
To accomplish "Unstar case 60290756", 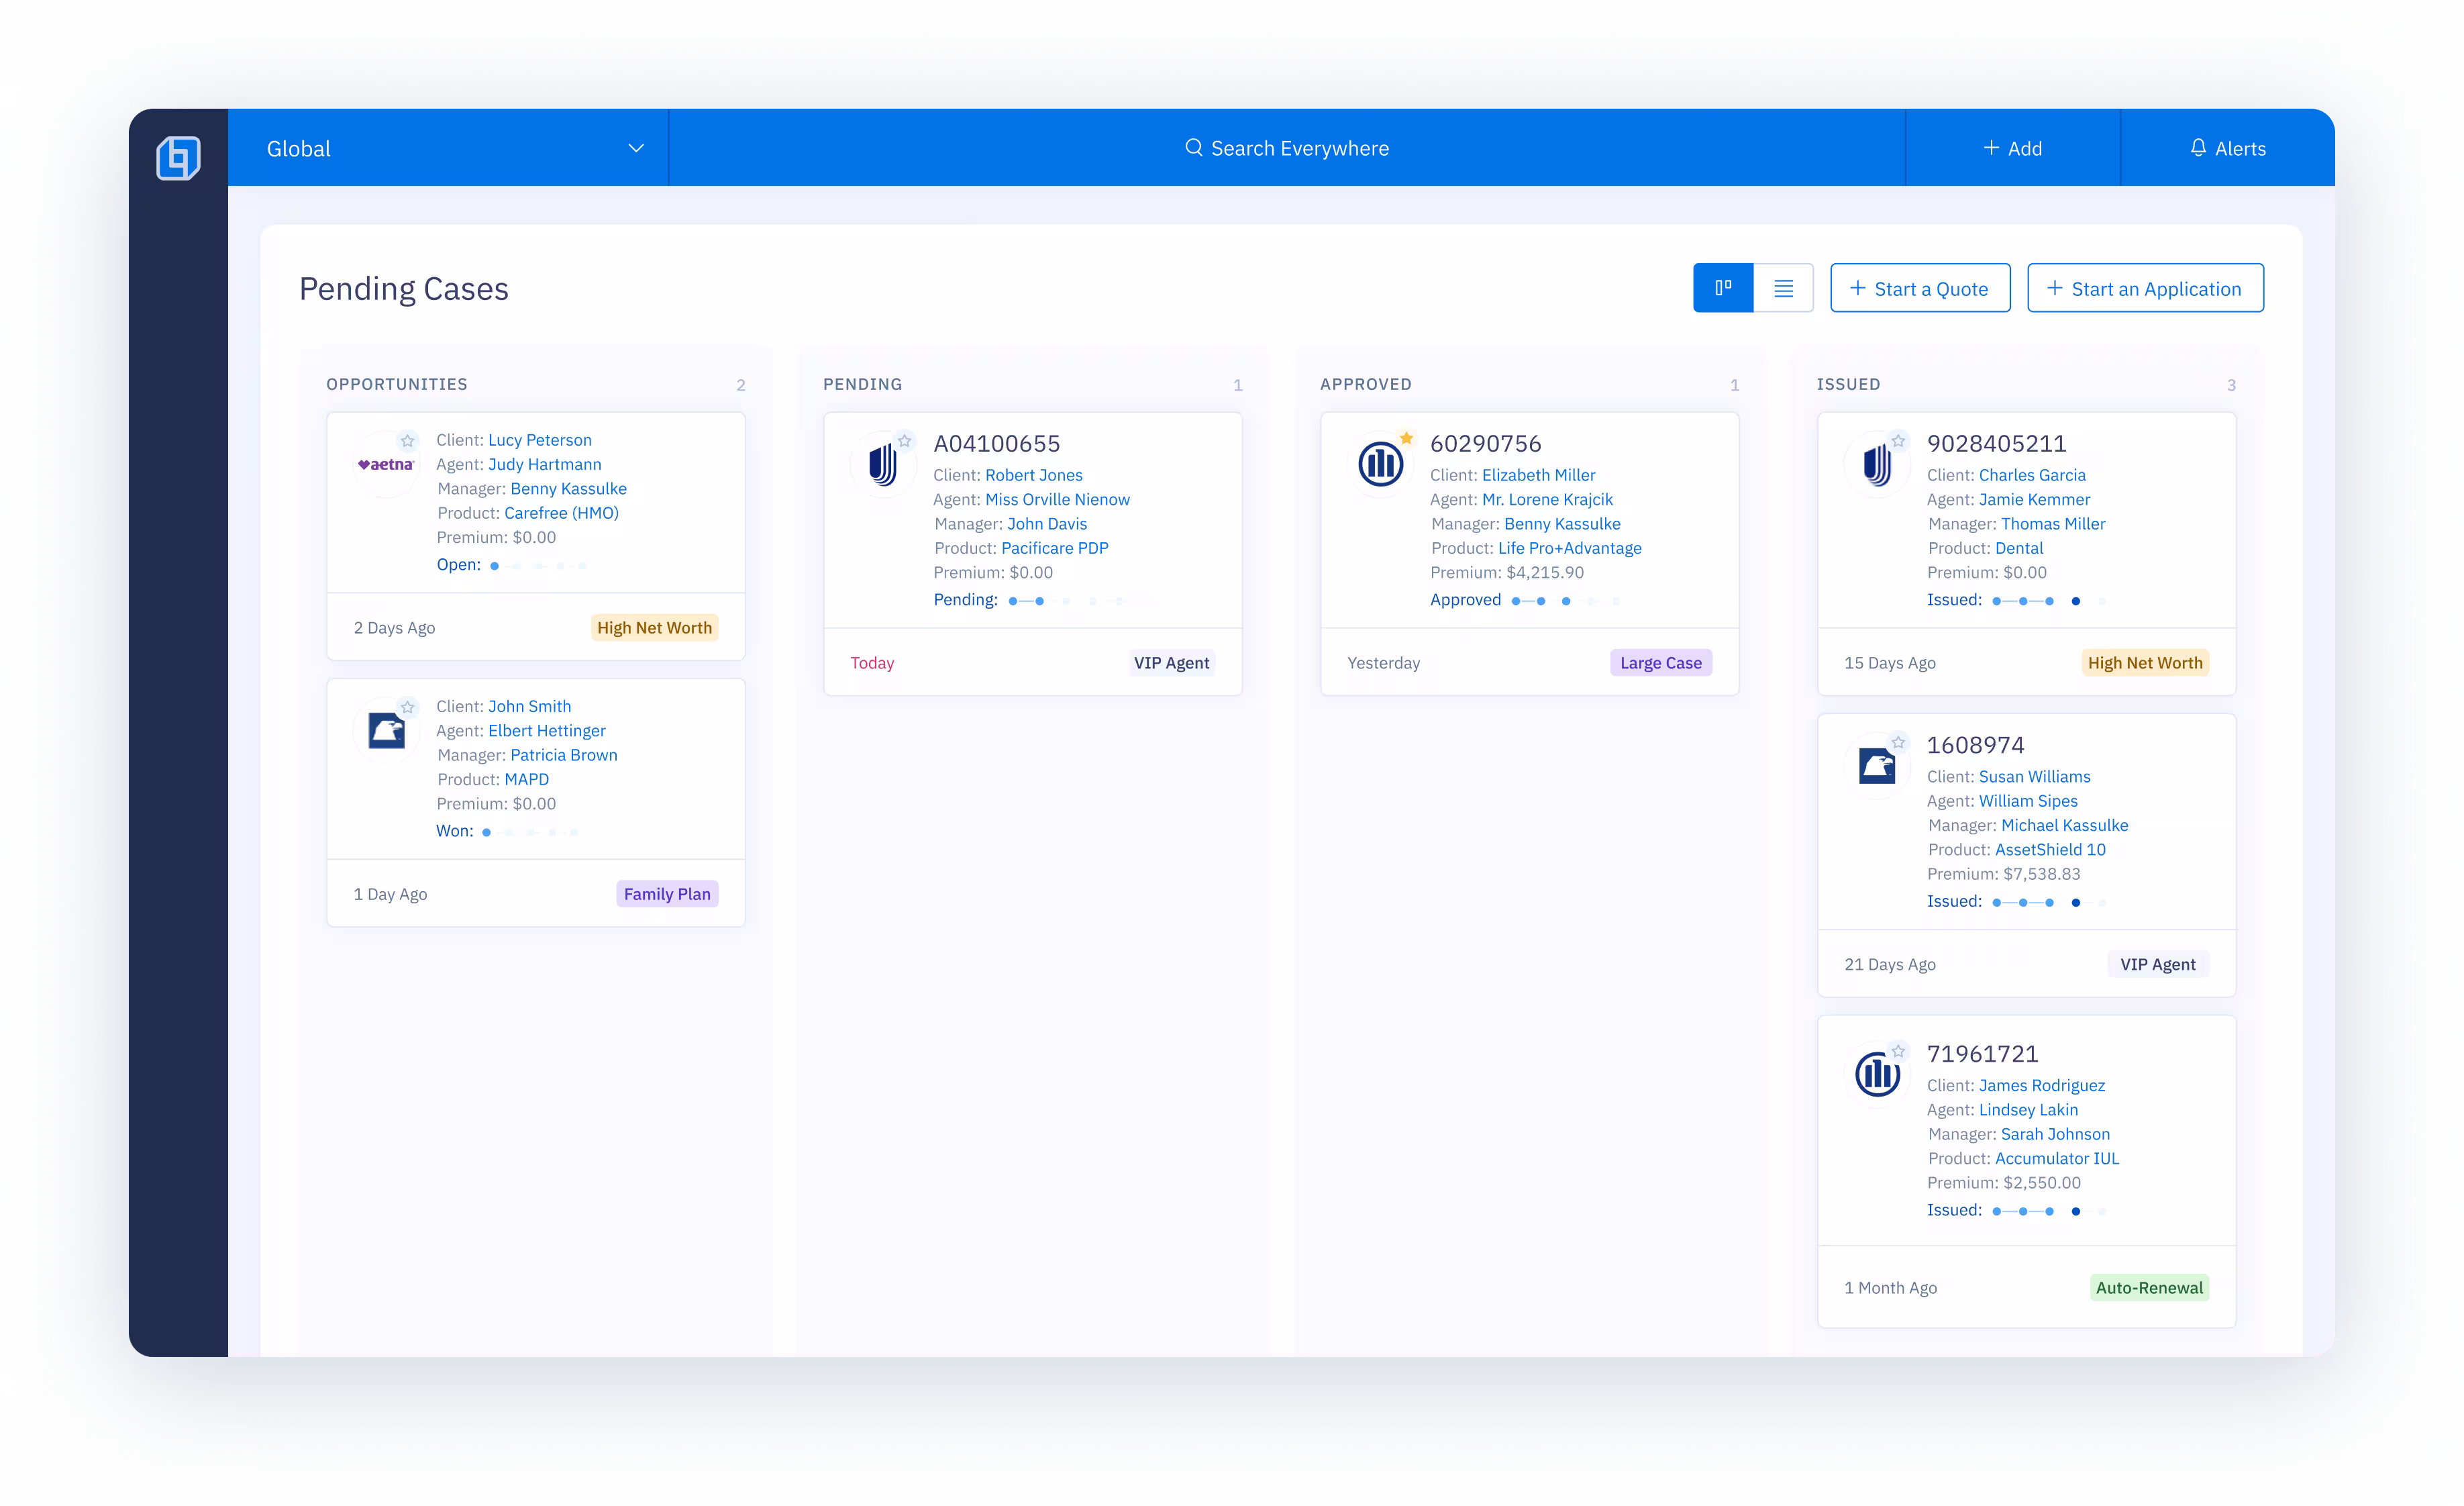I will 1406,438.
